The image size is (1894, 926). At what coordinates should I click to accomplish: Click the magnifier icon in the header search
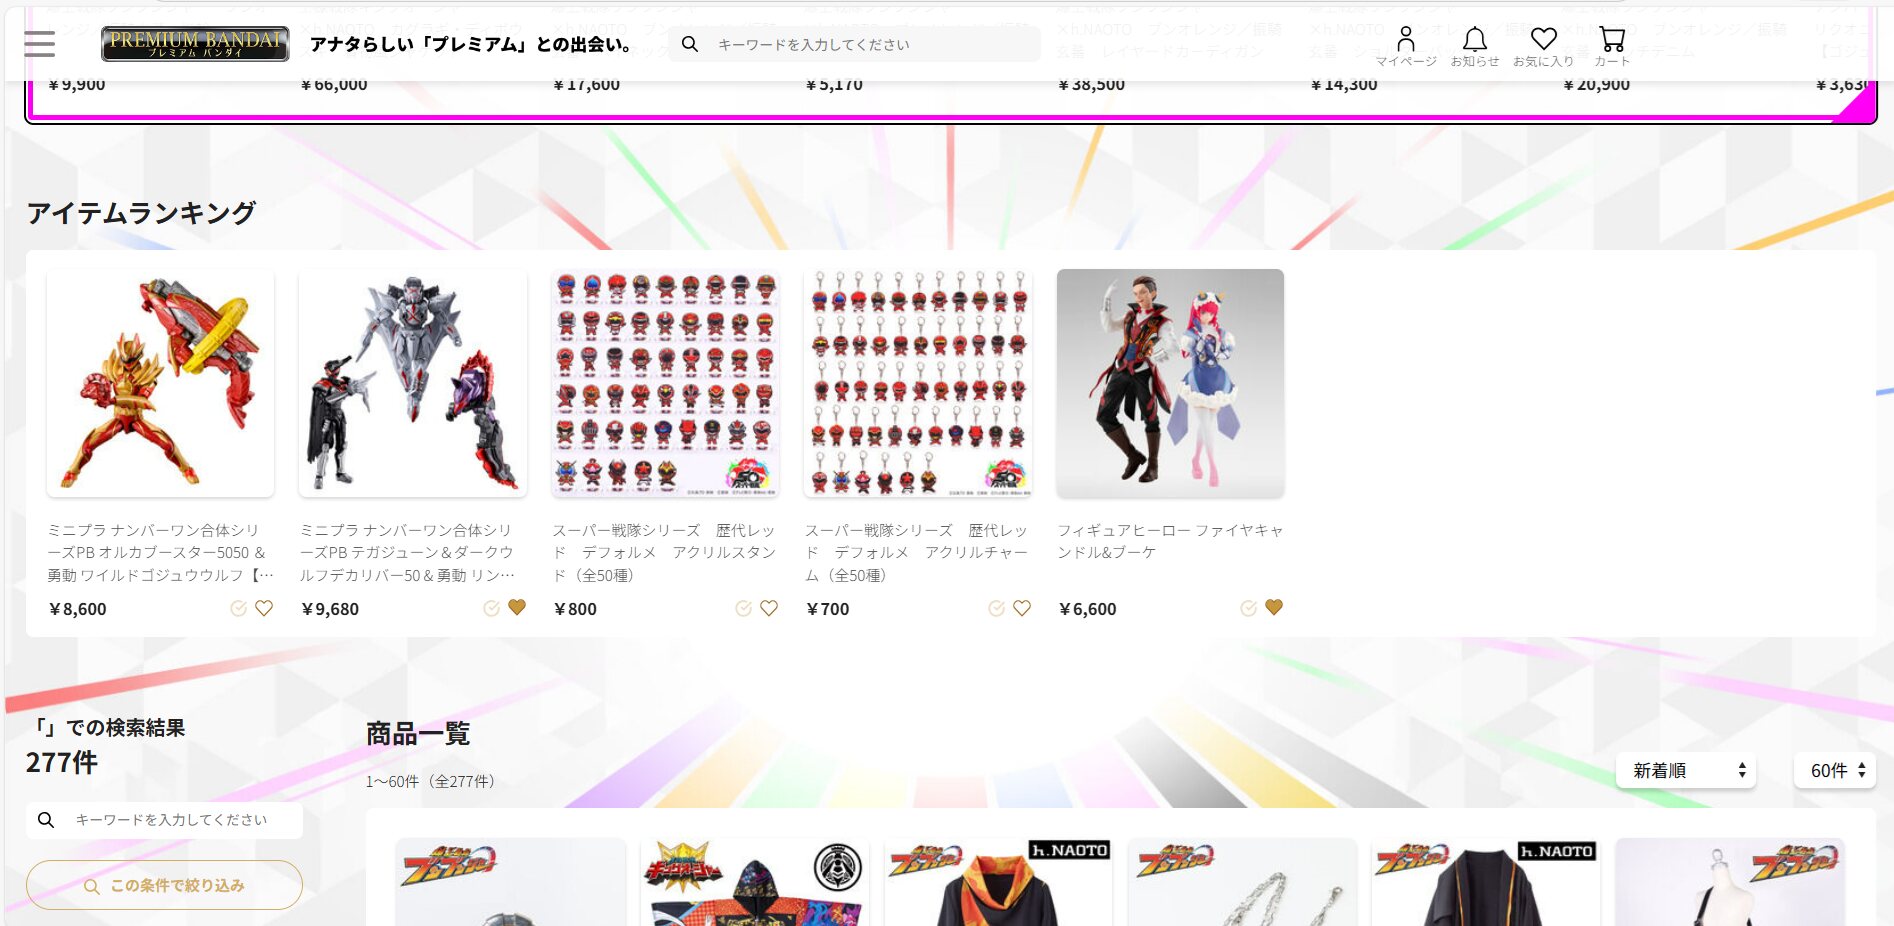[690, 44]
